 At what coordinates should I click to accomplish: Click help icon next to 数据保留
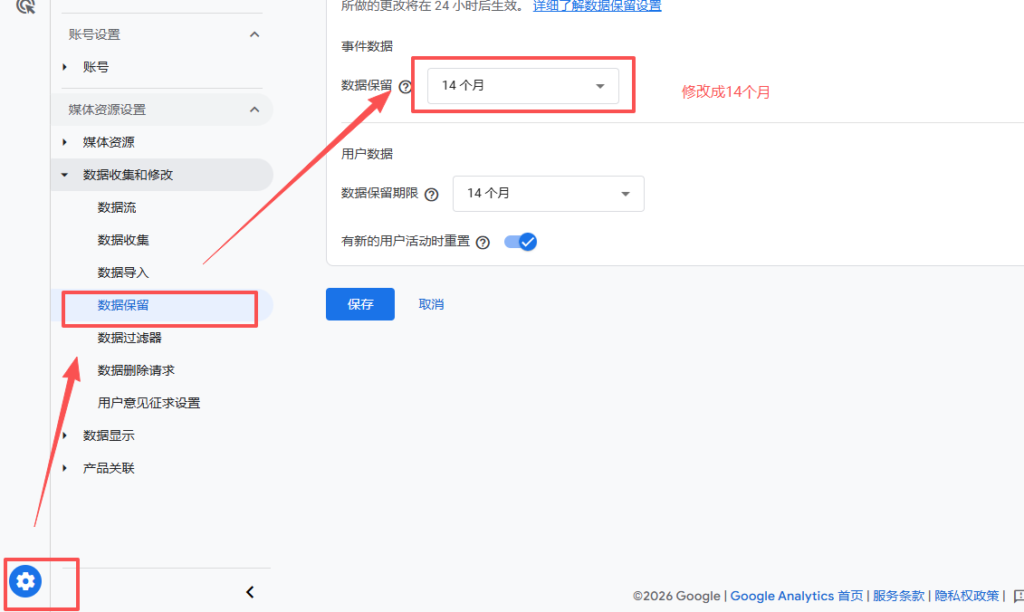click(x=405, y=87)
